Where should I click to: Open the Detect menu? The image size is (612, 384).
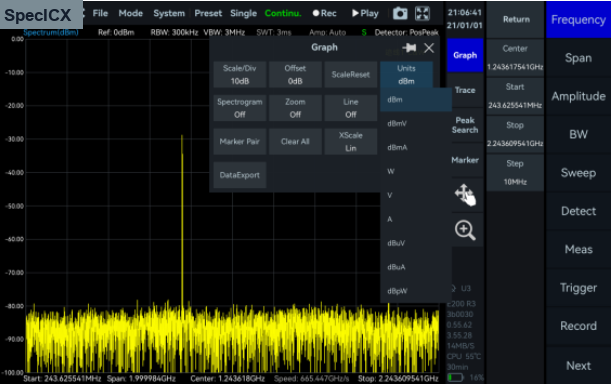(578, 211)
